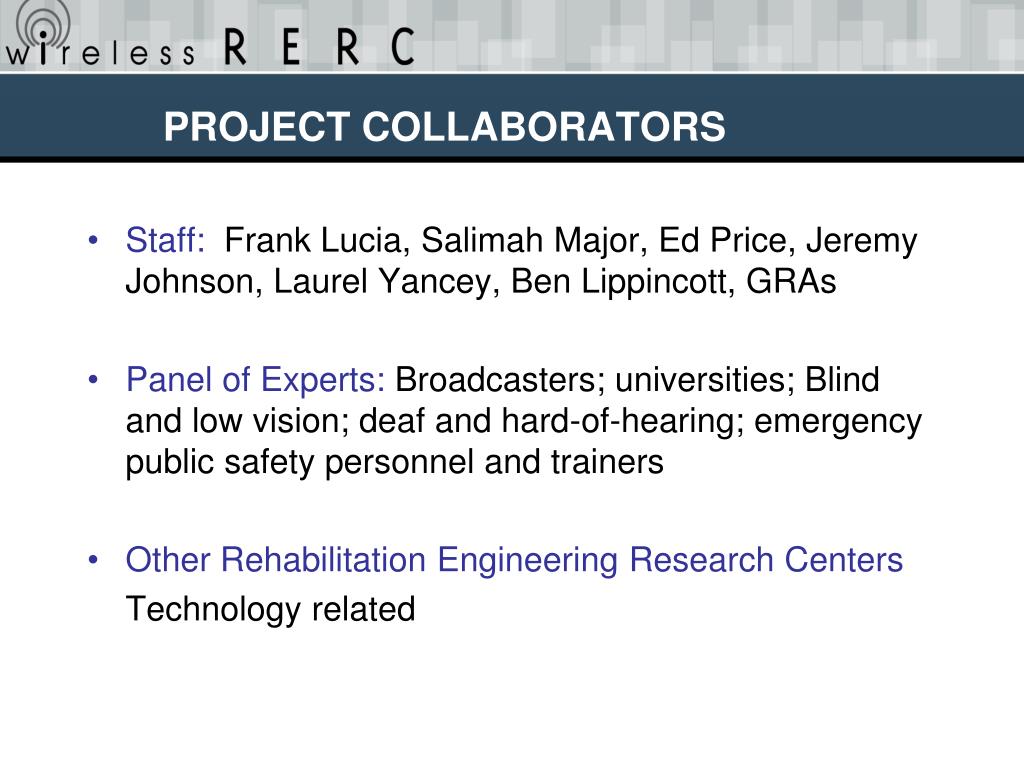This screenshot has width=1024, height=768.
Task: Select the name Ben Lippincott
Action: click(623, 282)
